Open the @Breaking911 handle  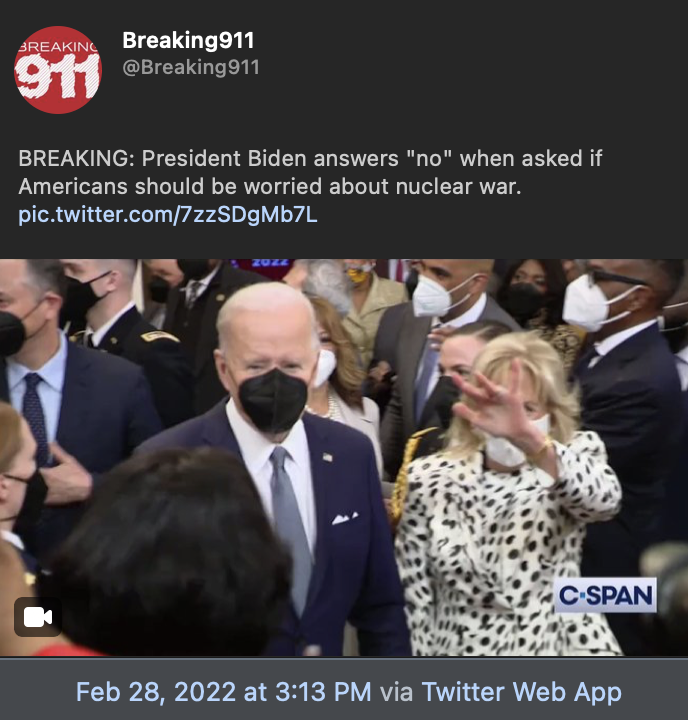[x=191, y=67]
